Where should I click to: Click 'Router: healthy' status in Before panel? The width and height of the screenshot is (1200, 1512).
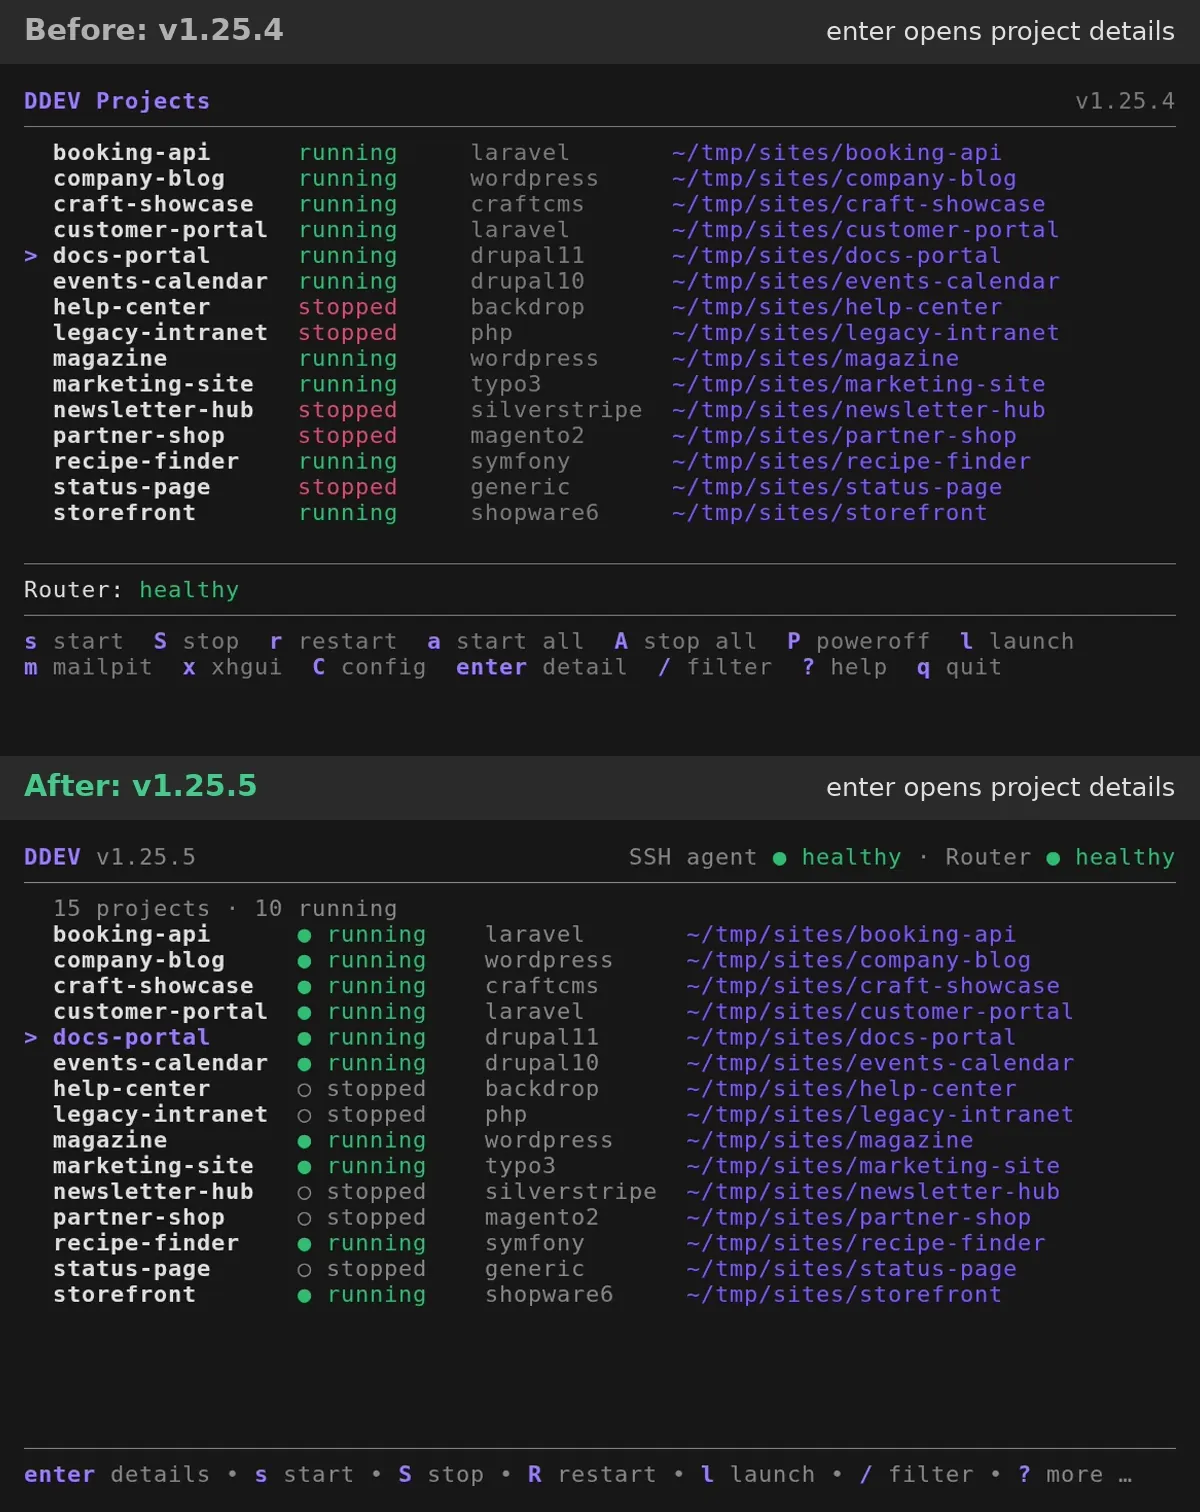click(x=131, y=590)
